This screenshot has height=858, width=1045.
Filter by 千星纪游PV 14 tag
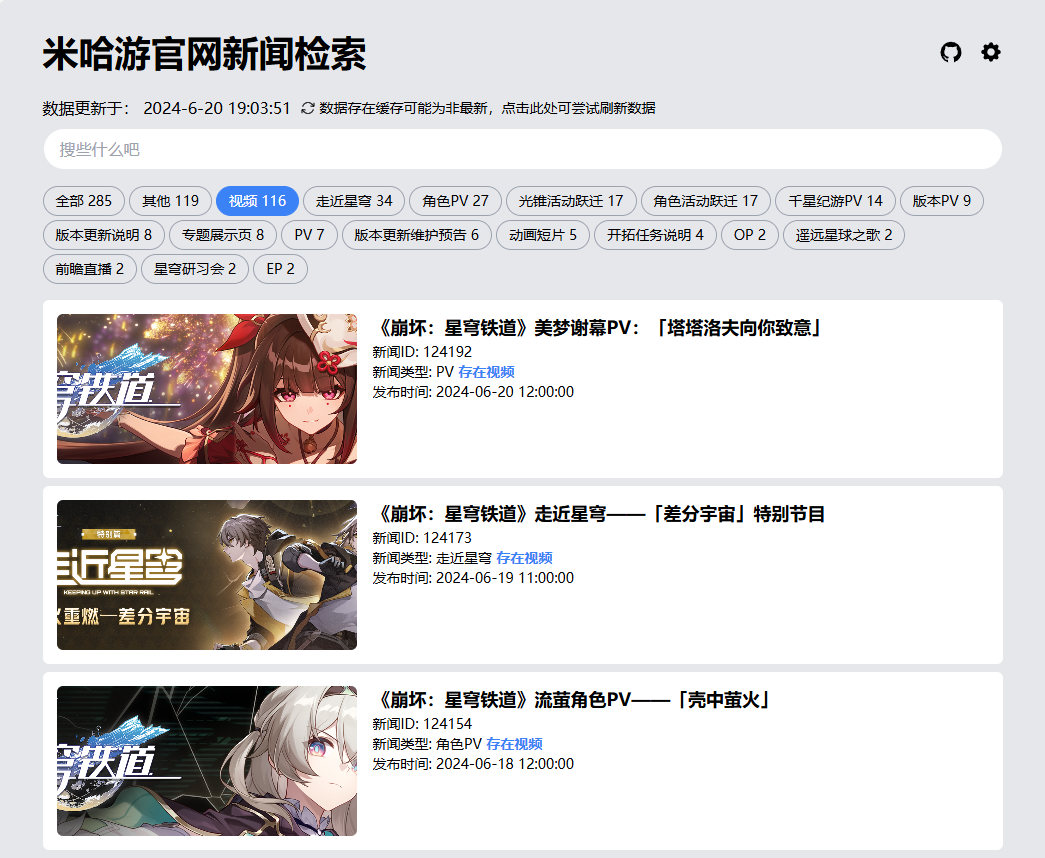[x=835, y=201]
